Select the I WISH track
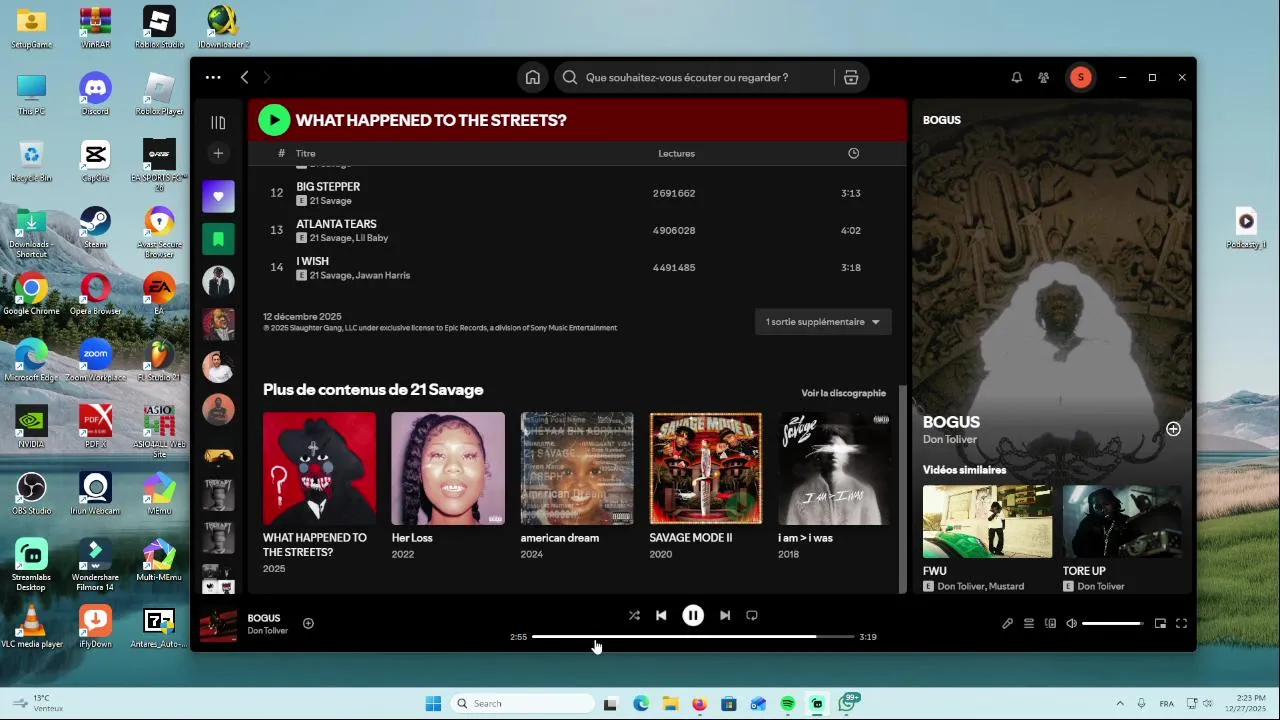 (577, 267)
